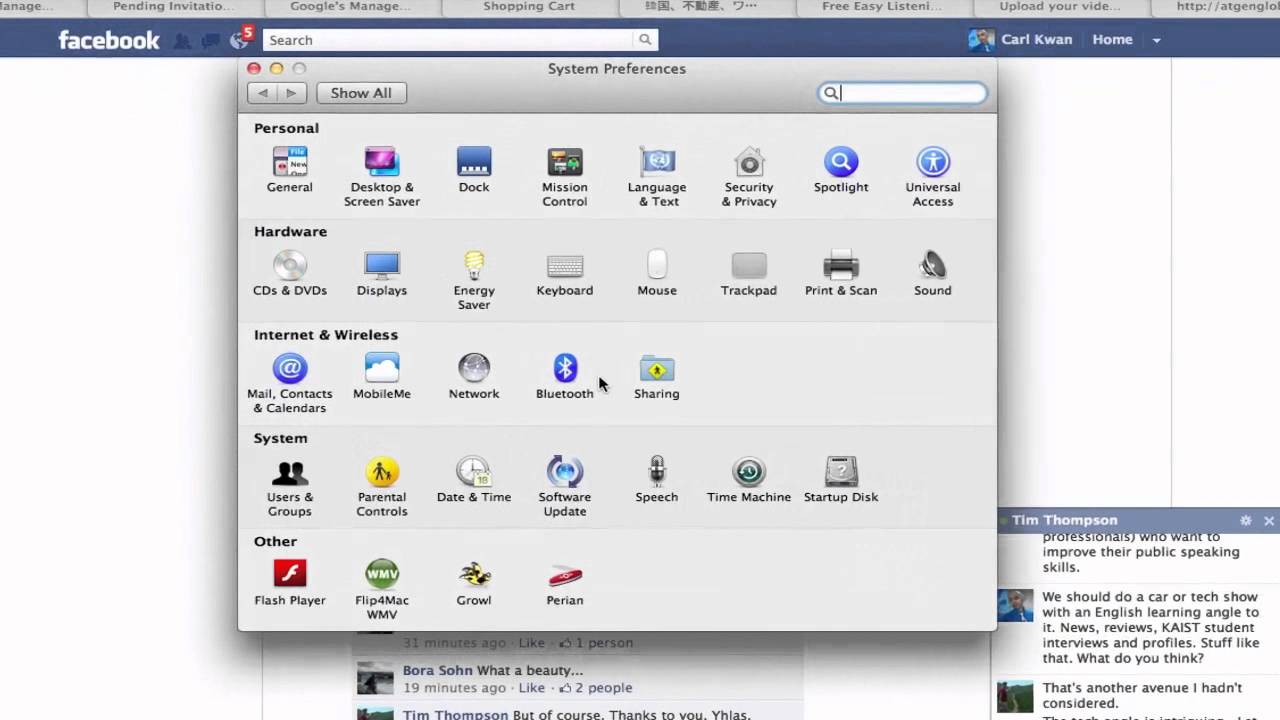Open Startup Disk preferences
This screenshot has height=720, width=1280.
tap(841, 479)
